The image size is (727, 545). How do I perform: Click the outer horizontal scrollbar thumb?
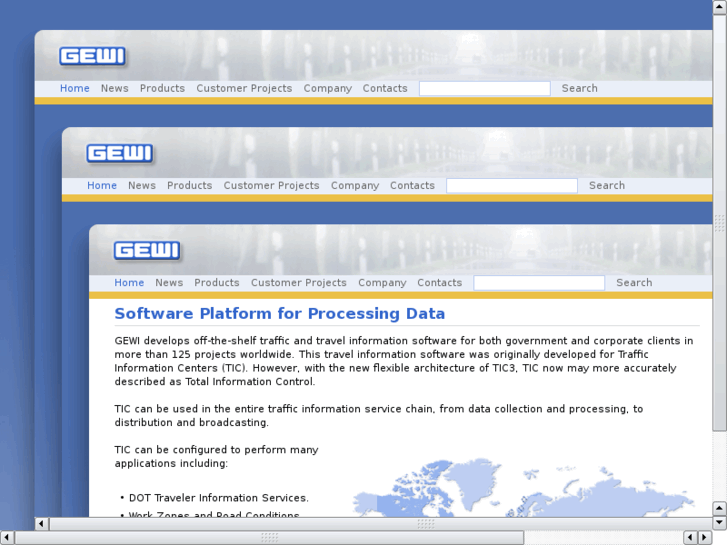[x=269, y=538]
